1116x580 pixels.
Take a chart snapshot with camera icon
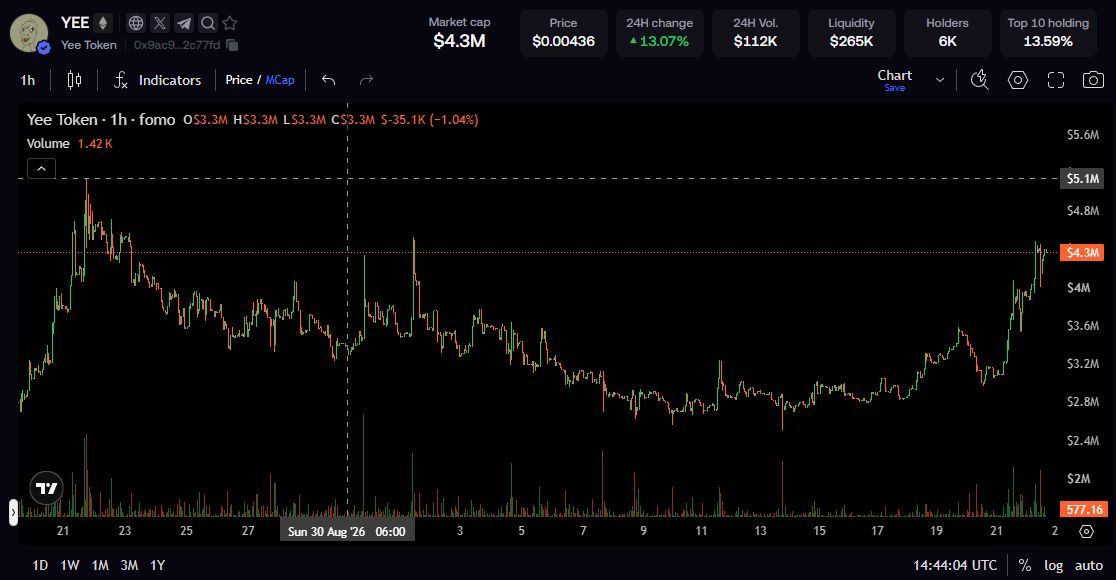[1093, 80]
